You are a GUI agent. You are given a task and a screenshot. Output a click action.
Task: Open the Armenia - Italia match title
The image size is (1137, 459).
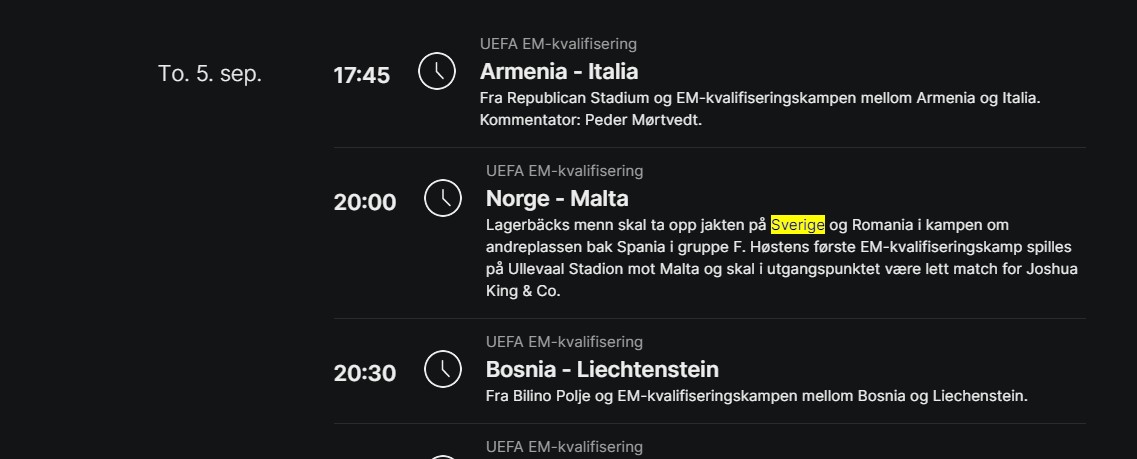pyautogui.click(x=559, y=71)
